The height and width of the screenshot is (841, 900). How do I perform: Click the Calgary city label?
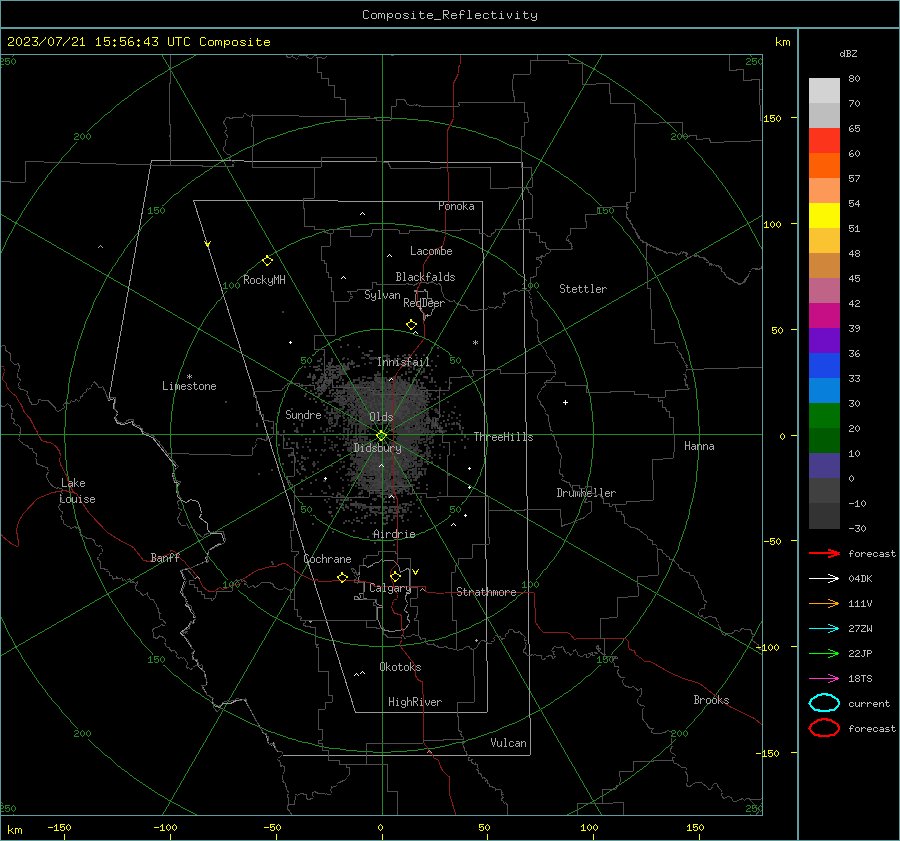coord(390,588)
